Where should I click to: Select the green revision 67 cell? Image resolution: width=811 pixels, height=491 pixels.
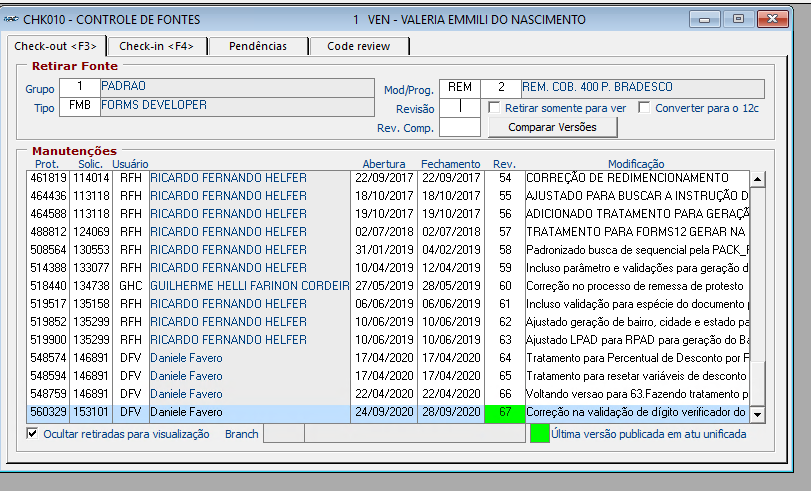point(505,412)
